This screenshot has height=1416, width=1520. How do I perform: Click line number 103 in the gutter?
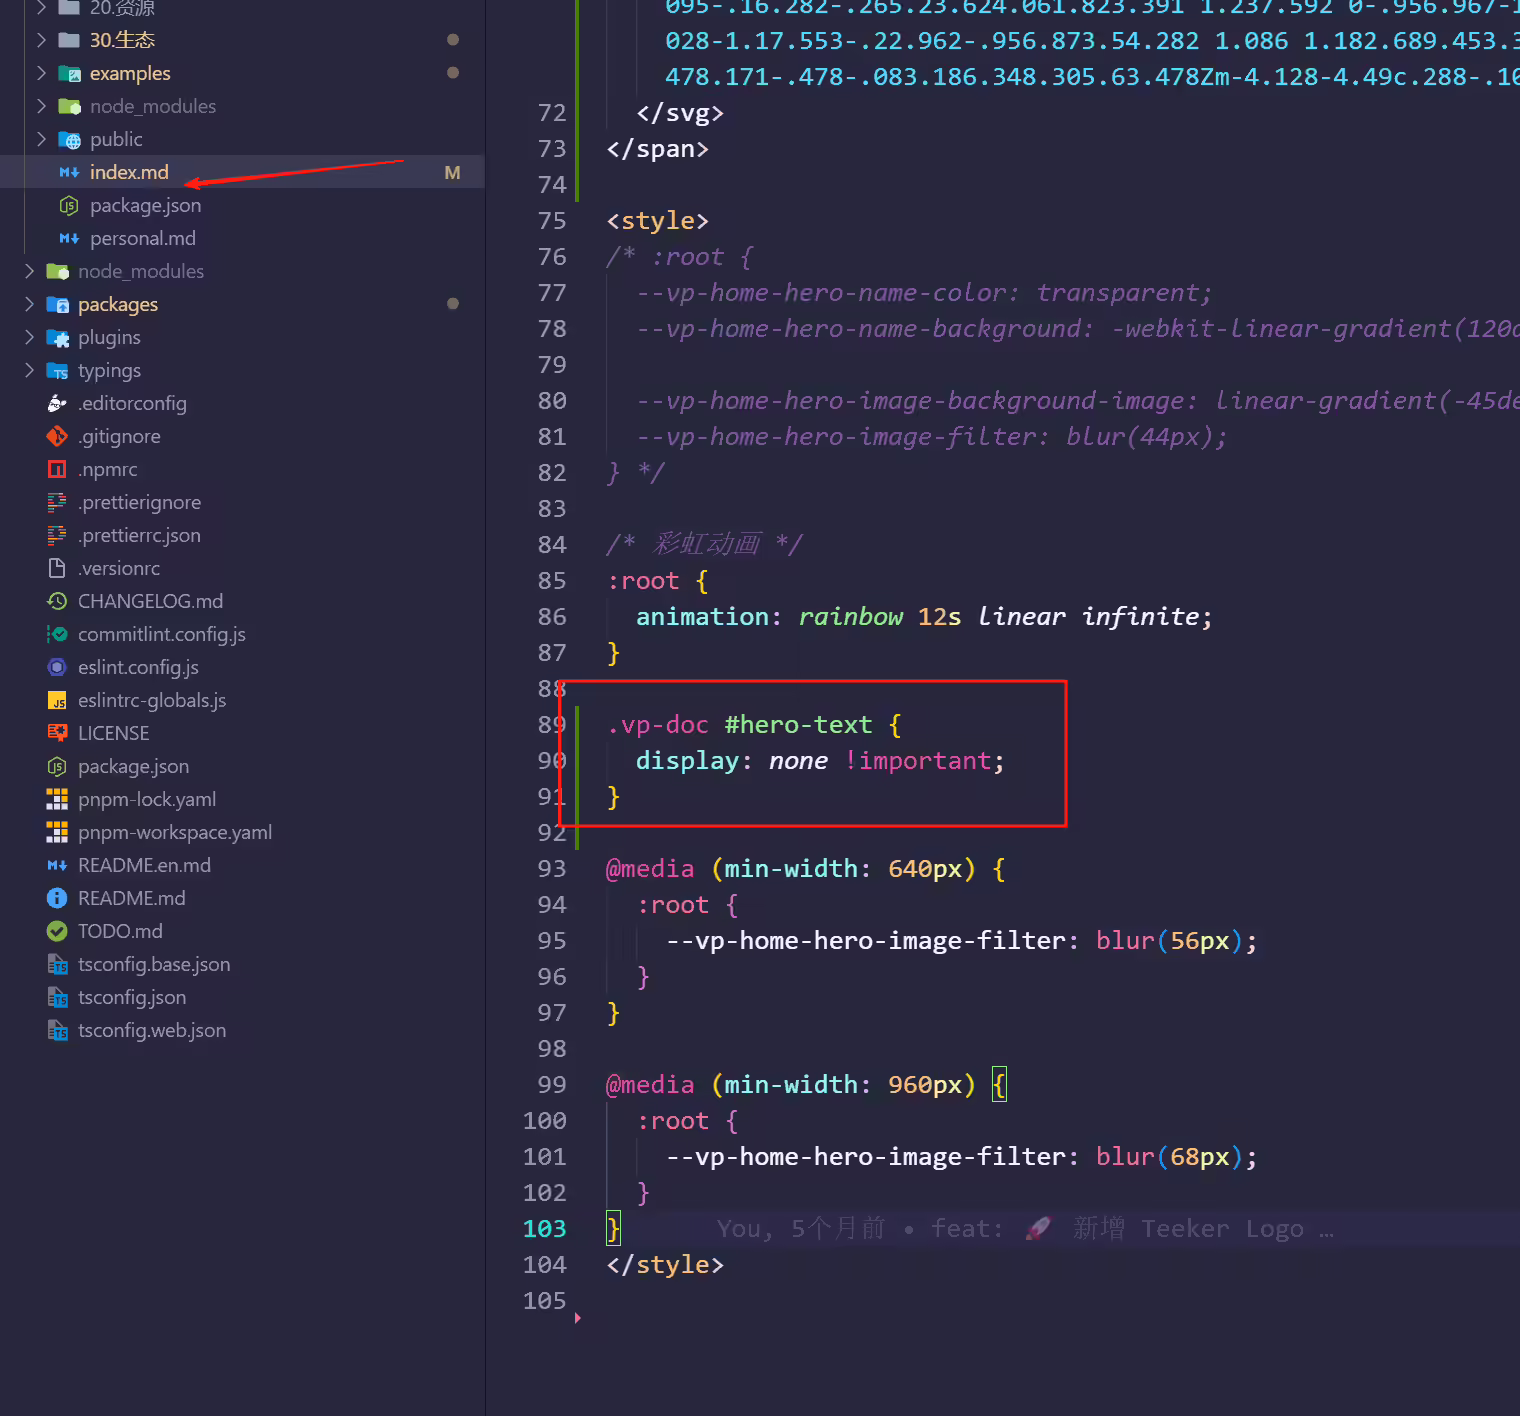pos(544,1228)
